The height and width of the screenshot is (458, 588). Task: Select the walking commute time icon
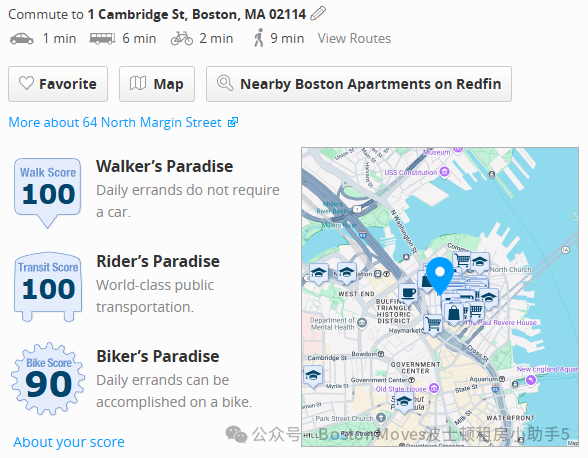[x=258, y=38]
